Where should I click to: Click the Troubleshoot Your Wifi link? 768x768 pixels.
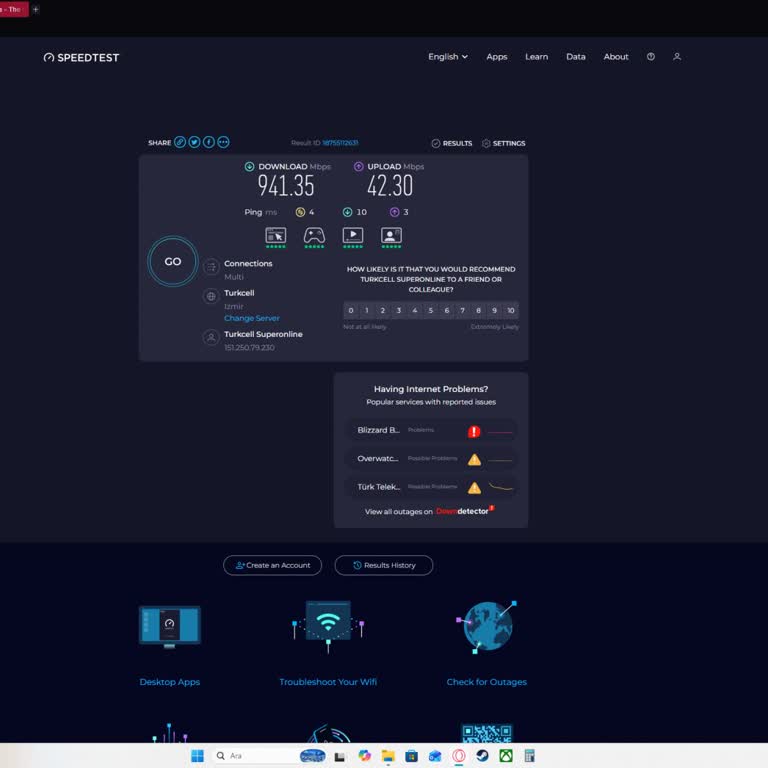328,682
